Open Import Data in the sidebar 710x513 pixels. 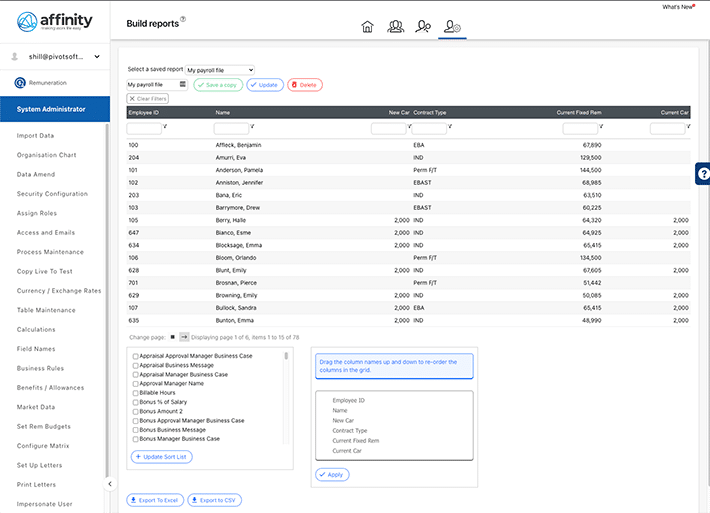(x=36, y=135)
